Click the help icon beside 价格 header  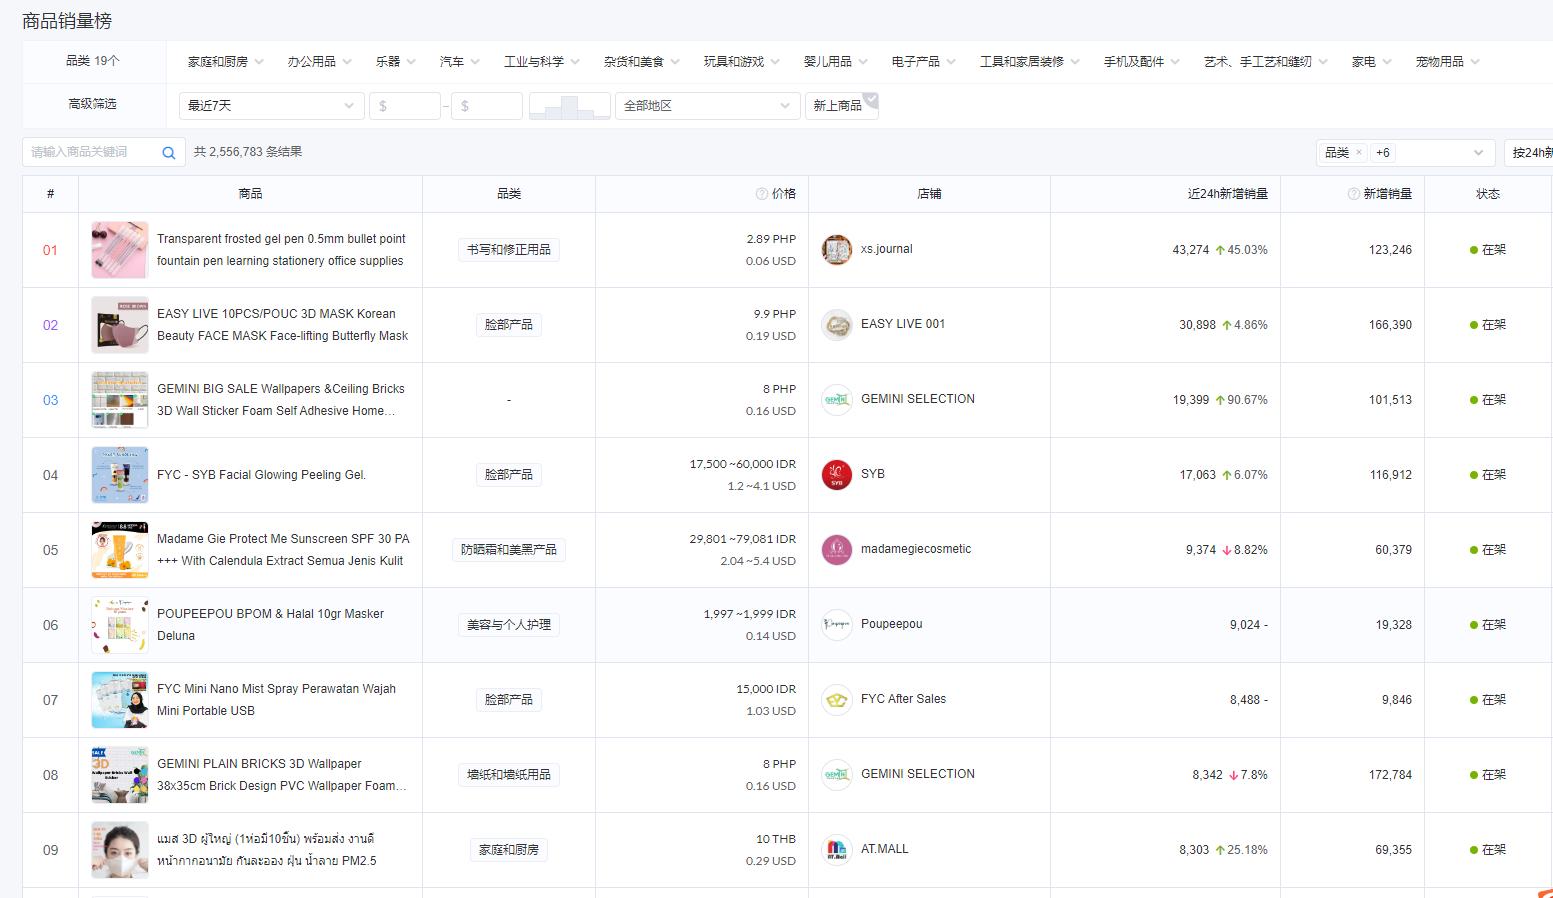(x=762, y=194)
